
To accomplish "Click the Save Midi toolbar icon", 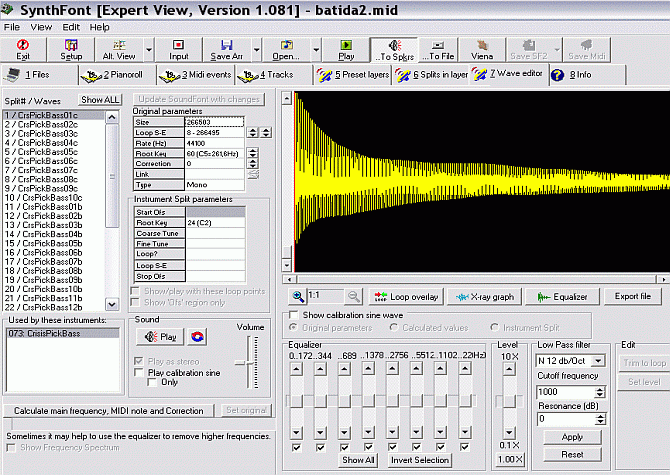I will [587, 50].
